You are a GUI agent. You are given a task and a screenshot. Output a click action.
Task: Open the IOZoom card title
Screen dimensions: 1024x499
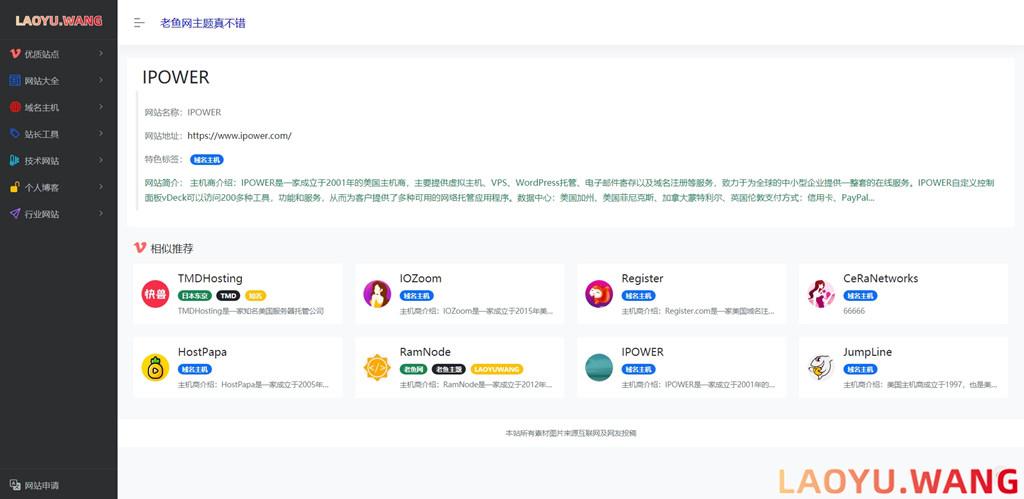421,278
